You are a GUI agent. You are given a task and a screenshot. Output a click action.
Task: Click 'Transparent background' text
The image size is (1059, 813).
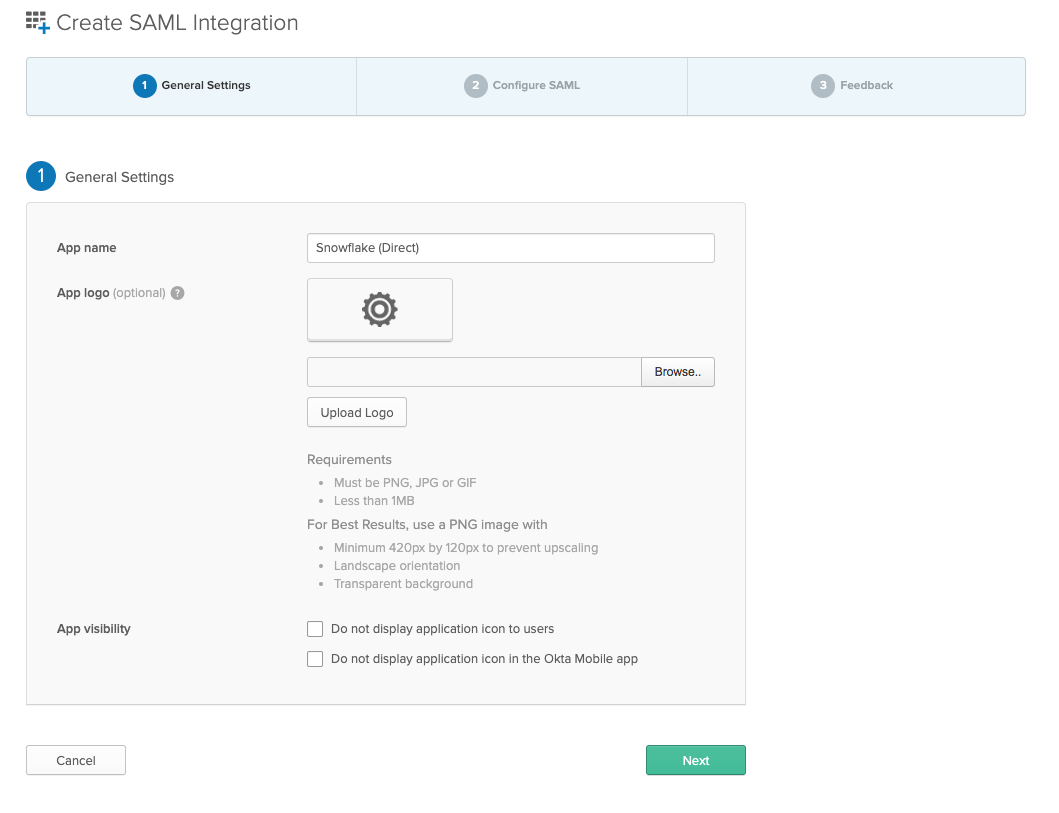click(x=403, y=584)
